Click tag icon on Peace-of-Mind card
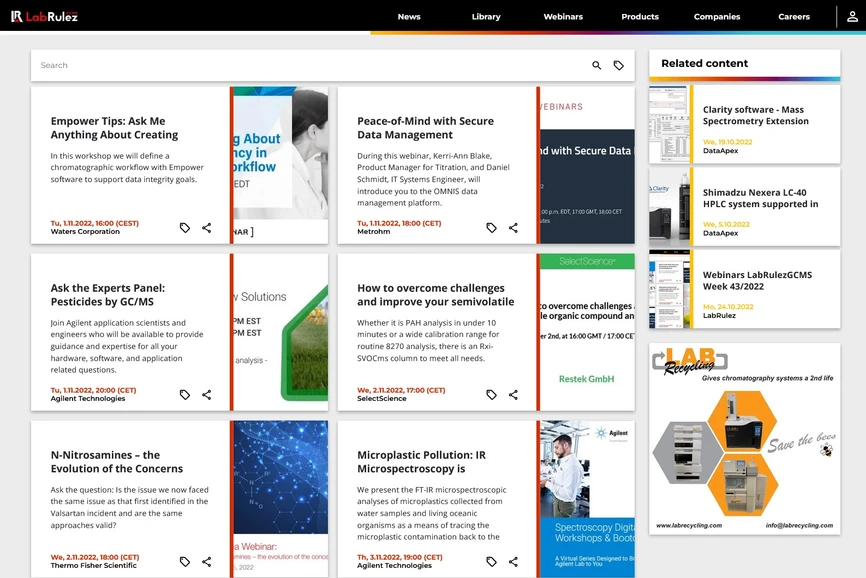The width and height of the screenshot is (866, 578). [x=492, y=227]
